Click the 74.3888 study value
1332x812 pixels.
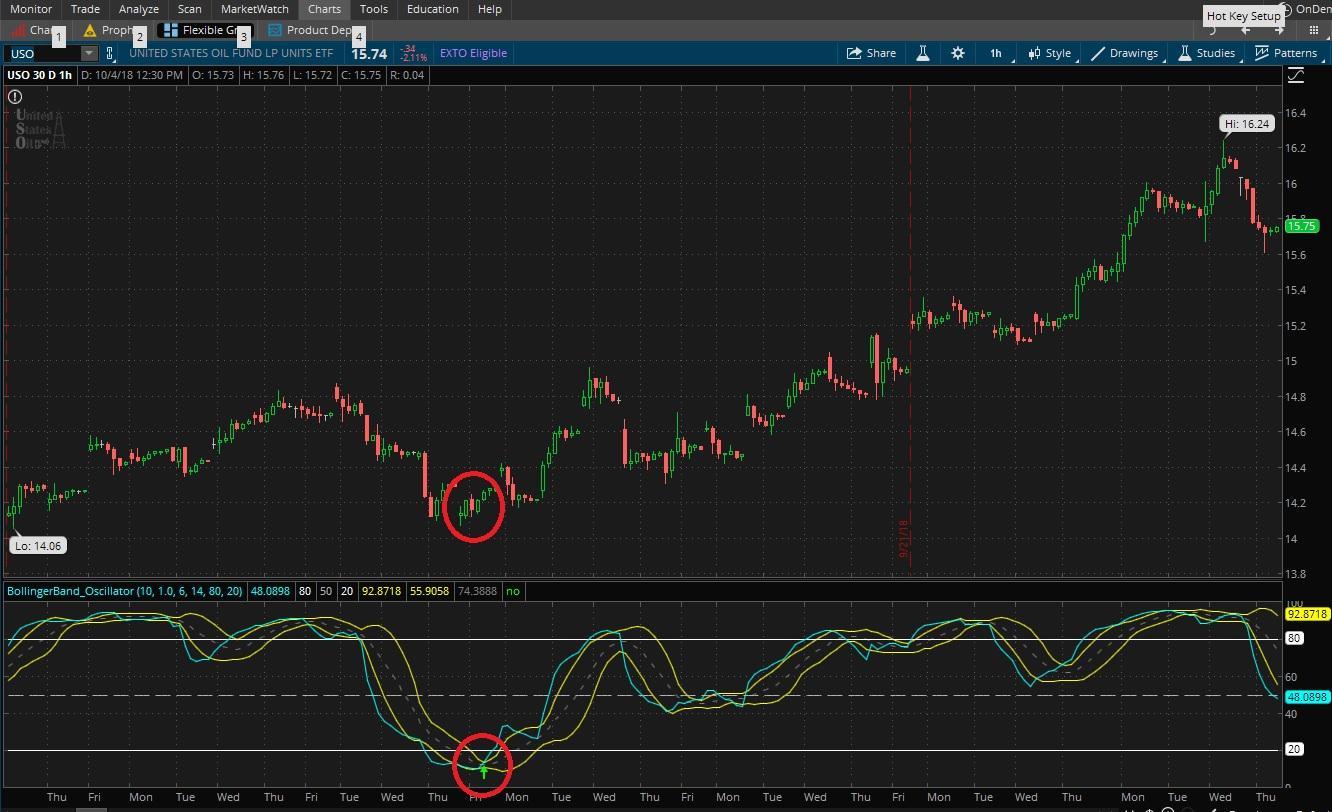coord(478,591)
